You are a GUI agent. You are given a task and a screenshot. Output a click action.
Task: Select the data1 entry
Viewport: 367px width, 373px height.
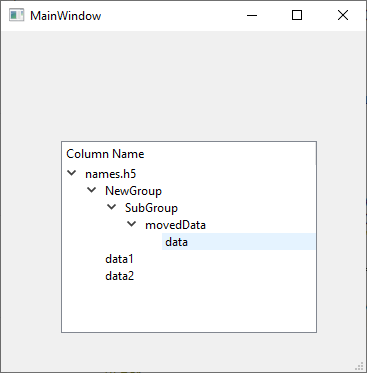click(119, 259)
